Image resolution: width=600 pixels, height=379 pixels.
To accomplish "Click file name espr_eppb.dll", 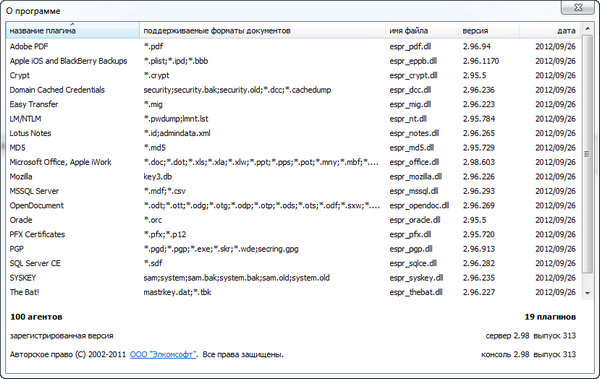I will (413, 61).
